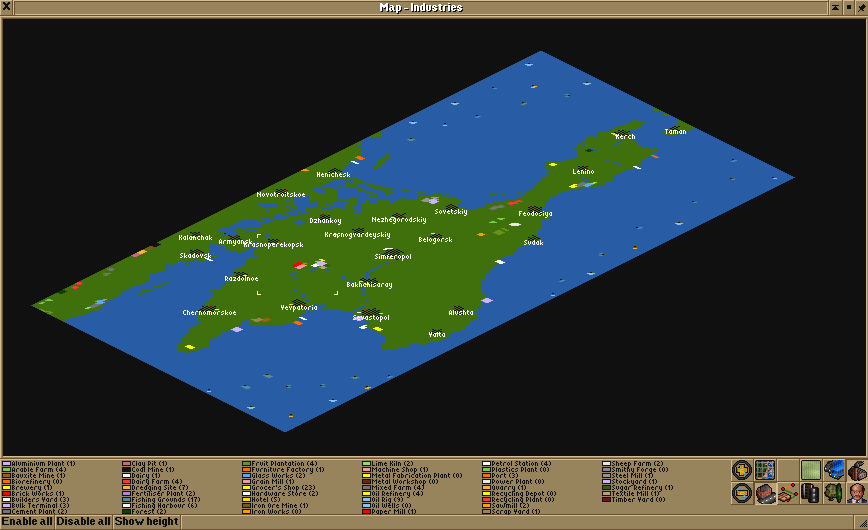Screen dimensions: 868x530
Task: Toggle Sawmill (2) legend entry
Action: [506, 506]
